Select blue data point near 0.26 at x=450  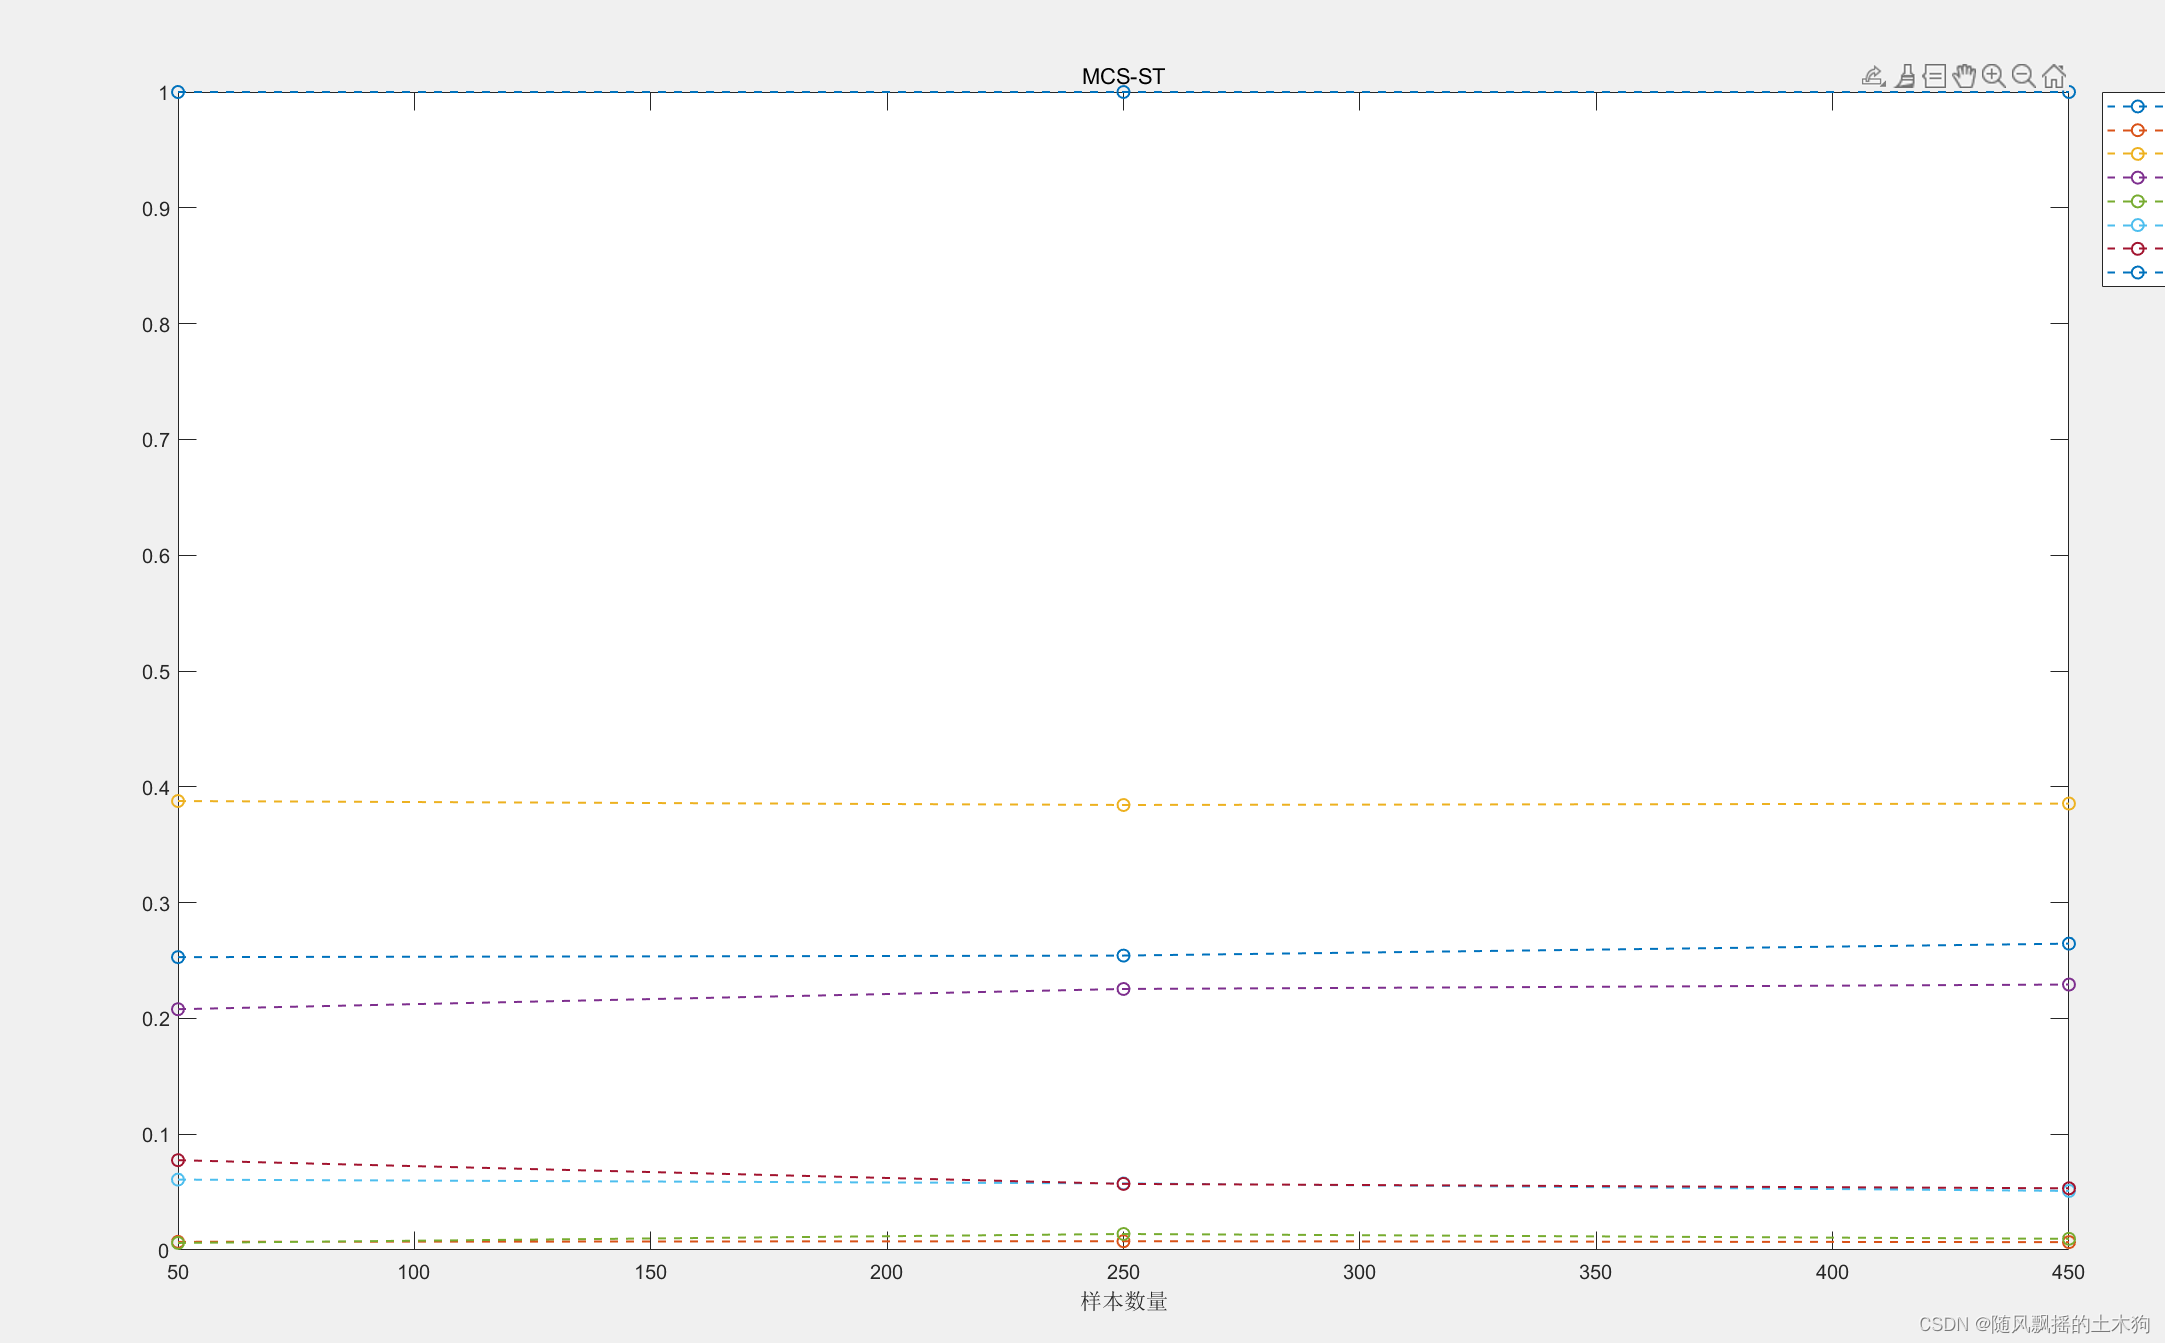(2068, 944)
